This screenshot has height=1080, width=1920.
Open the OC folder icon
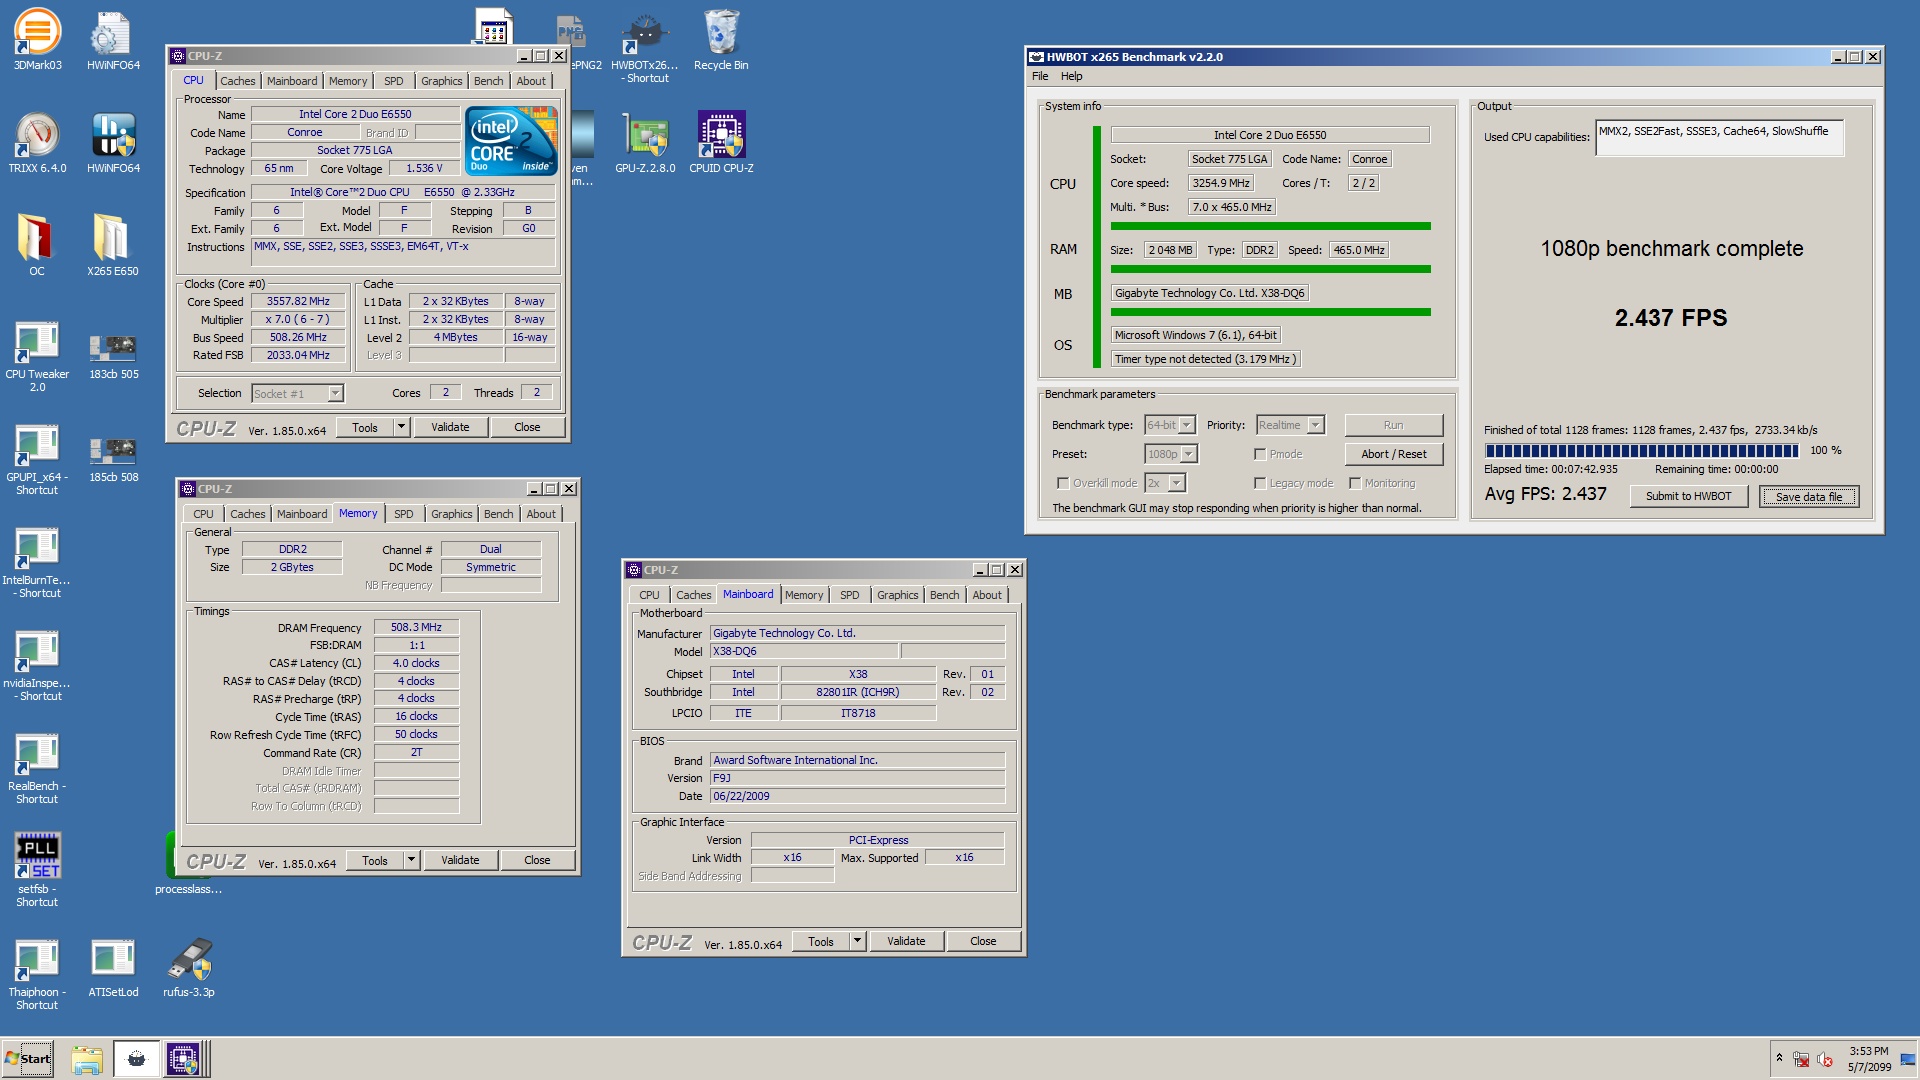pyautogui.click(x=37, y=246)
